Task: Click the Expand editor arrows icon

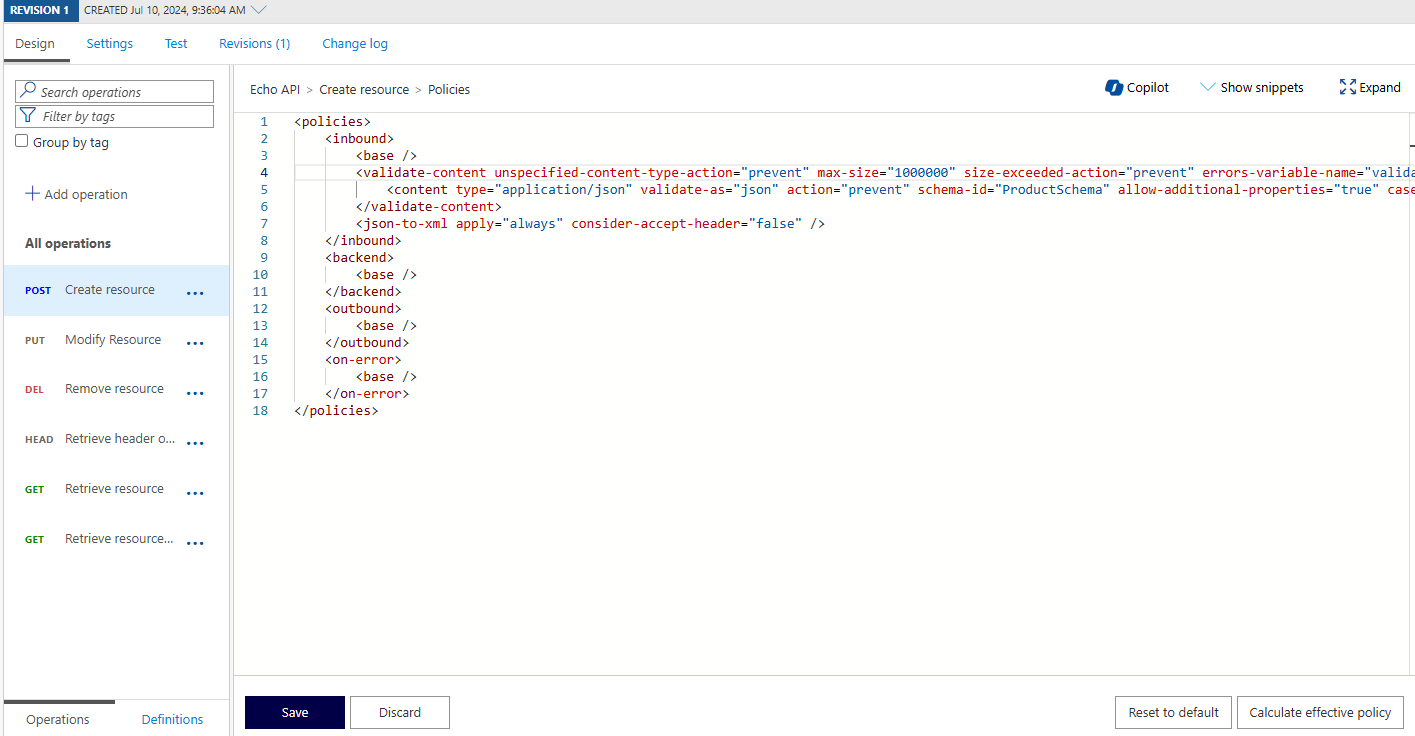Action: tap(1347, 87)
